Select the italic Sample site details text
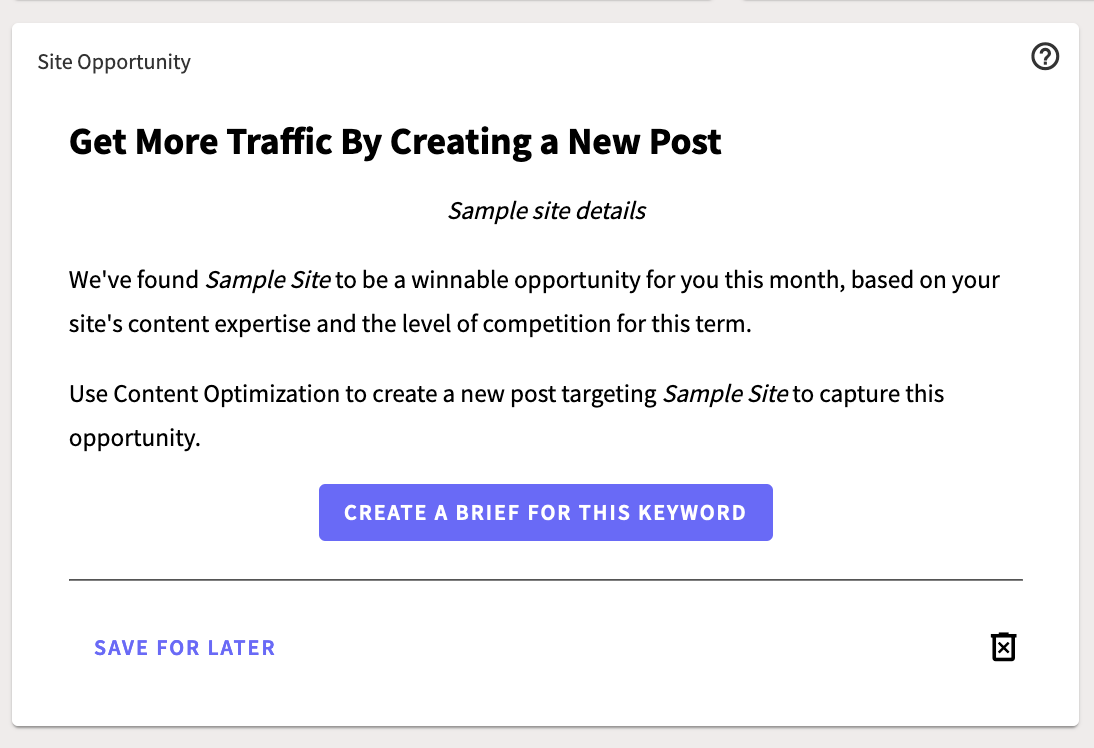Screen dimensions: 1094x748 [546, 211]
